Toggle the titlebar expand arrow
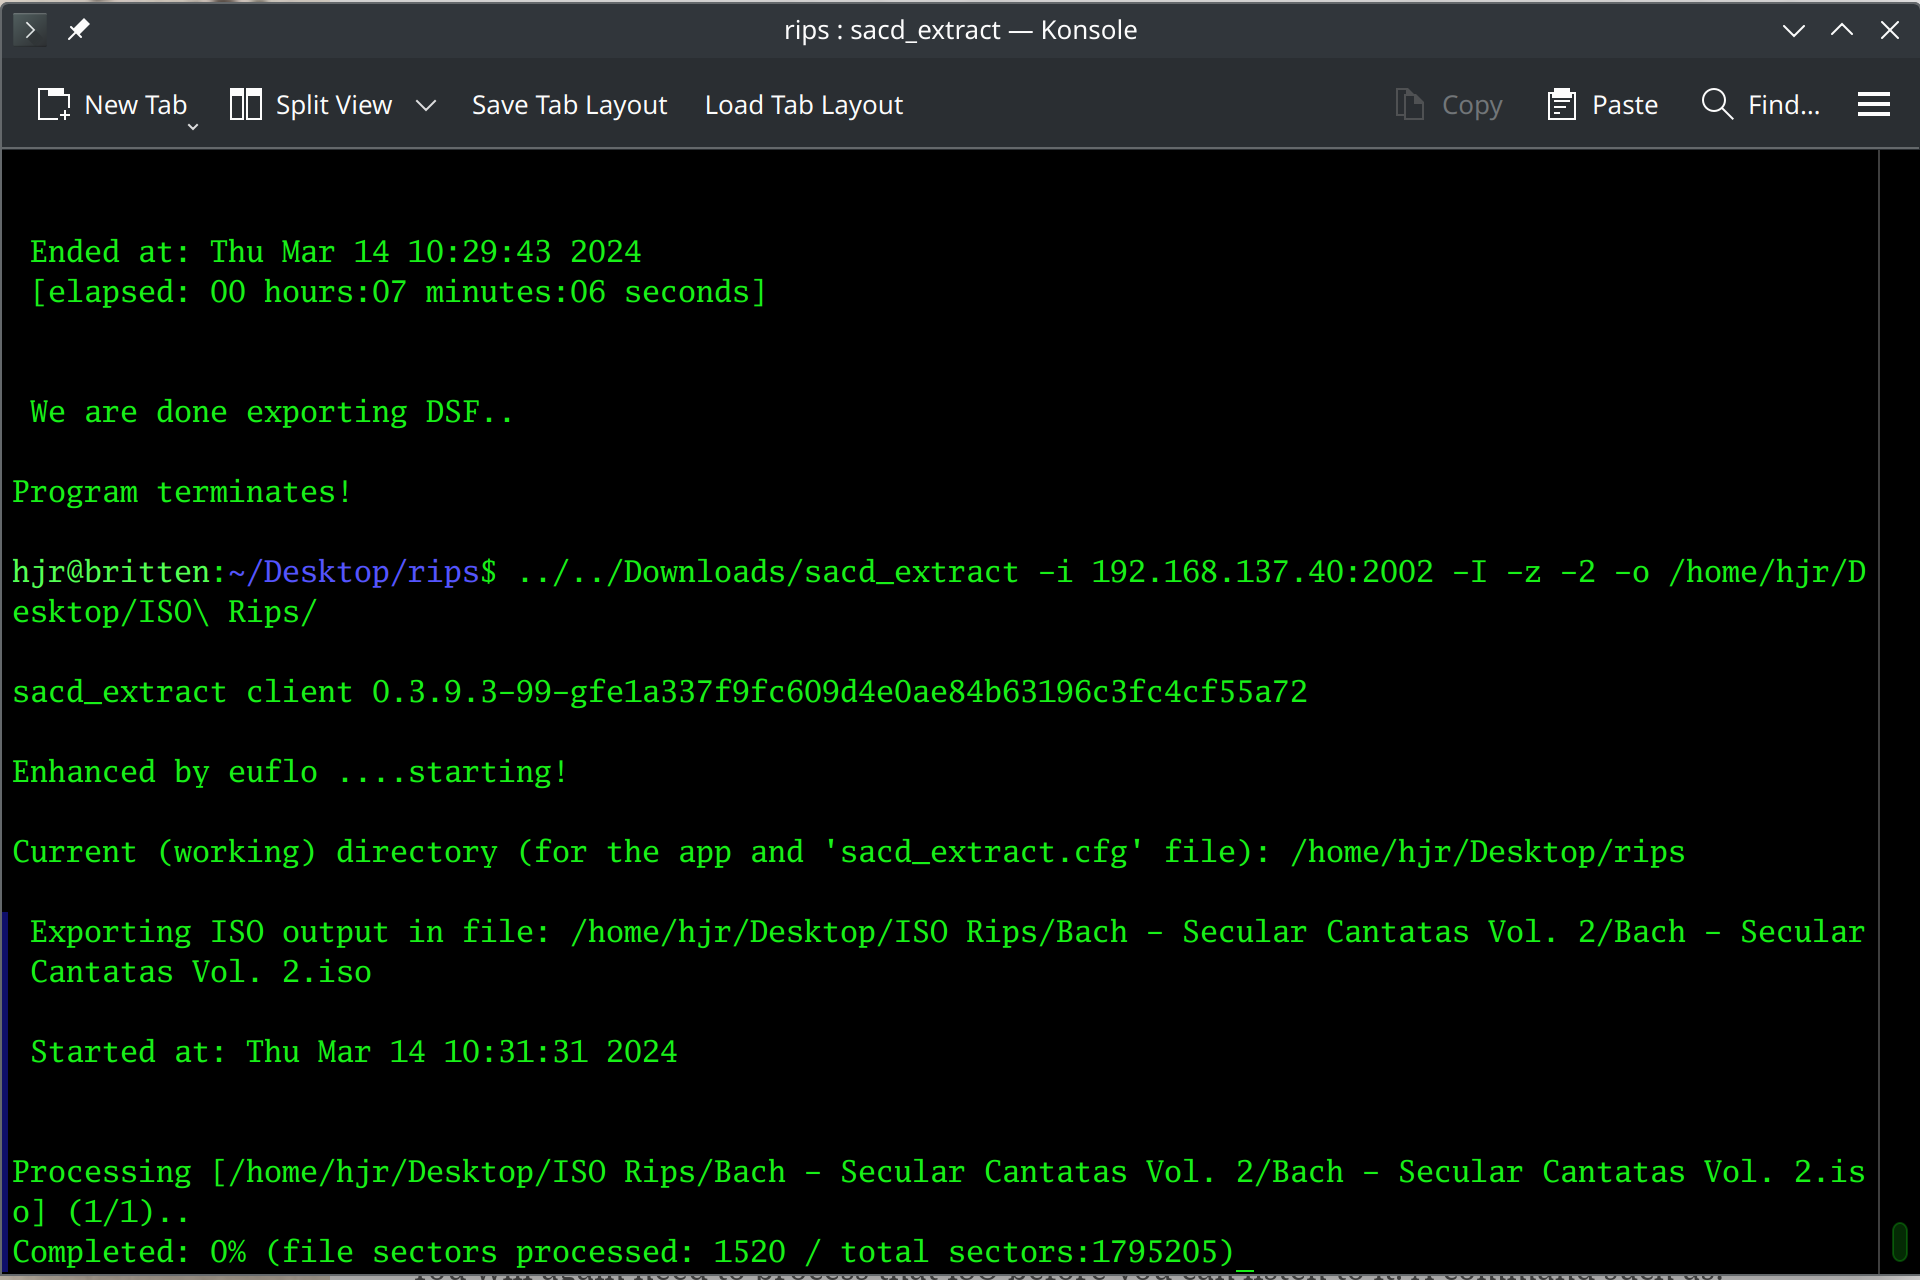The width and height of the screenshot is (1920, 1280). pyautogui.click(x=1843, y=29)
